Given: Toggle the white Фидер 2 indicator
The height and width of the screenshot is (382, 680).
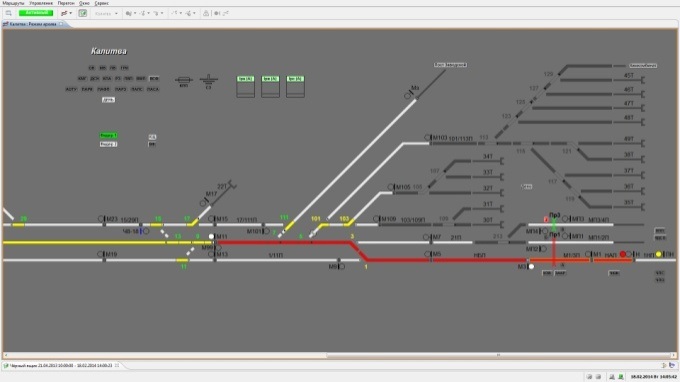Looking at the screenshot, I should pos(108,144).
